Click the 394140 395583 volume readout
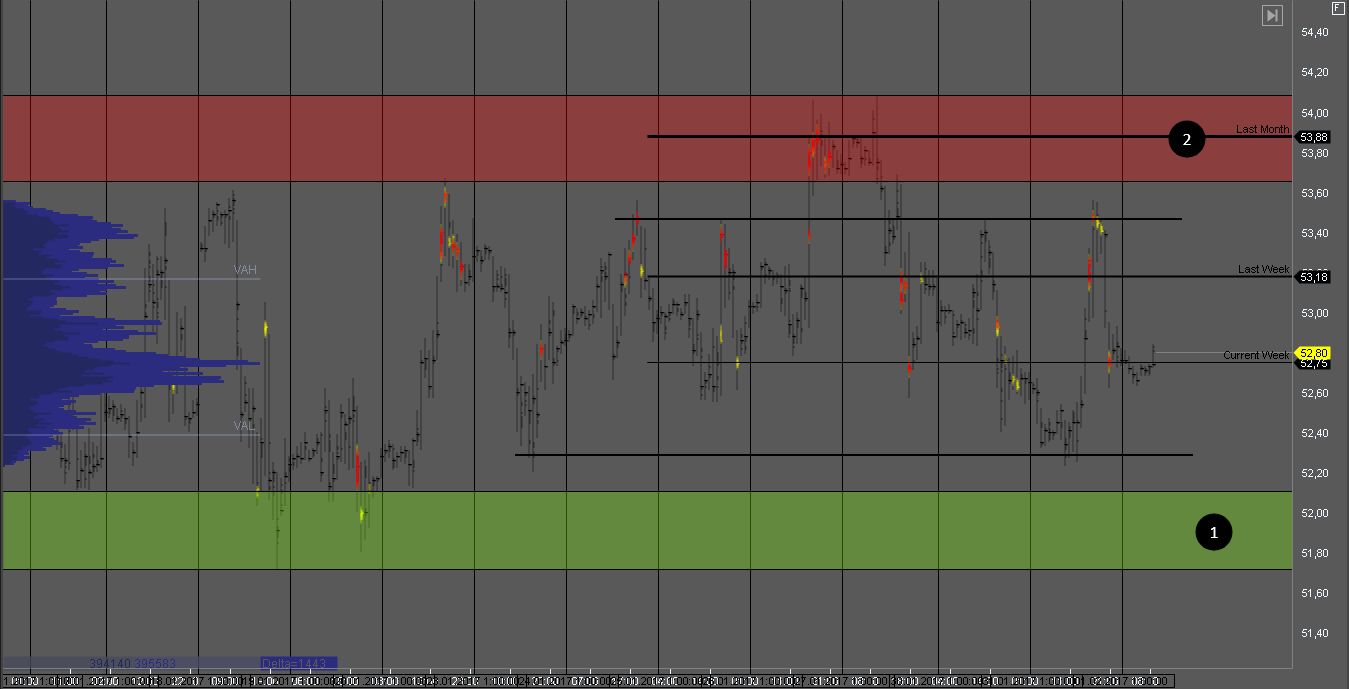The width and height of the screenshot is (1349, 689). point(131,663)
